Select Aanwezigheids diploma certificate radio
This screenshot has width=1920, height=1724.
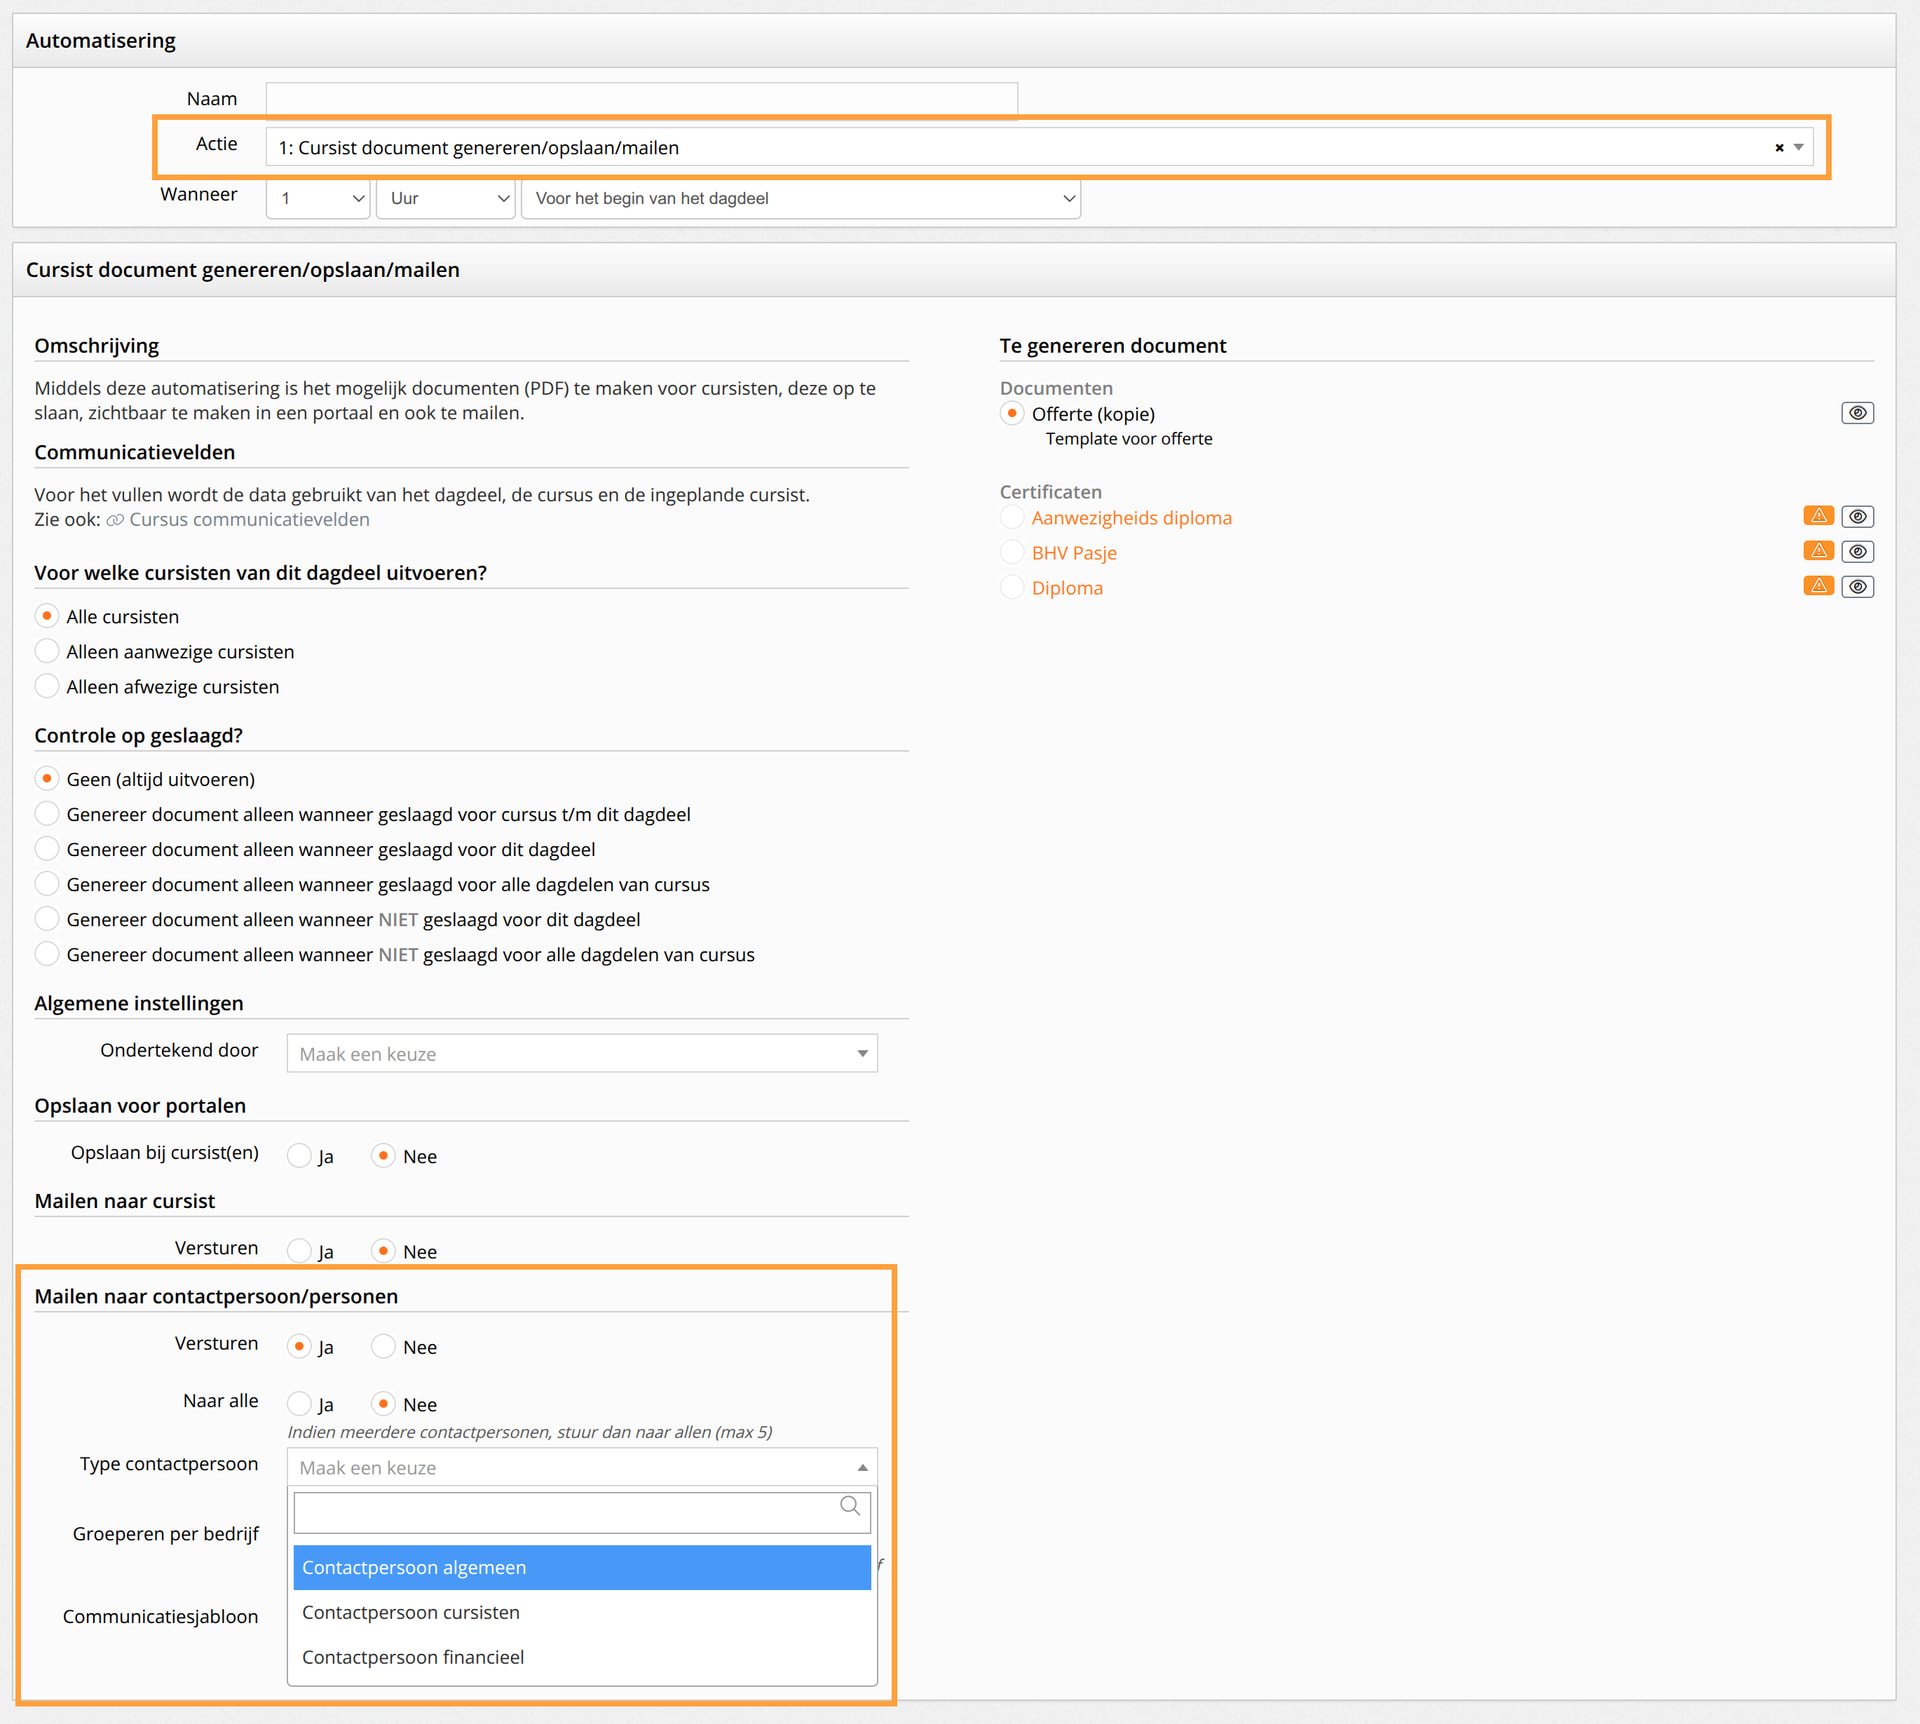coord(1012,517)
